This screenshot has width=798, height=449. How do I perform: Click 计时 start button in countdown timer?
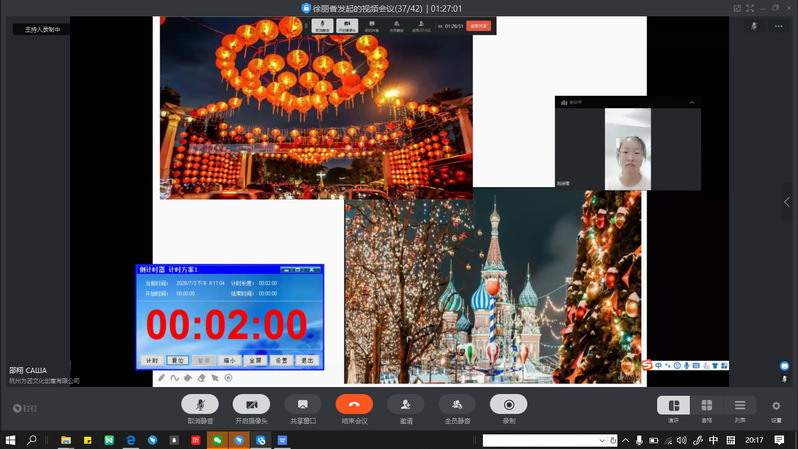tap(152, 360)
